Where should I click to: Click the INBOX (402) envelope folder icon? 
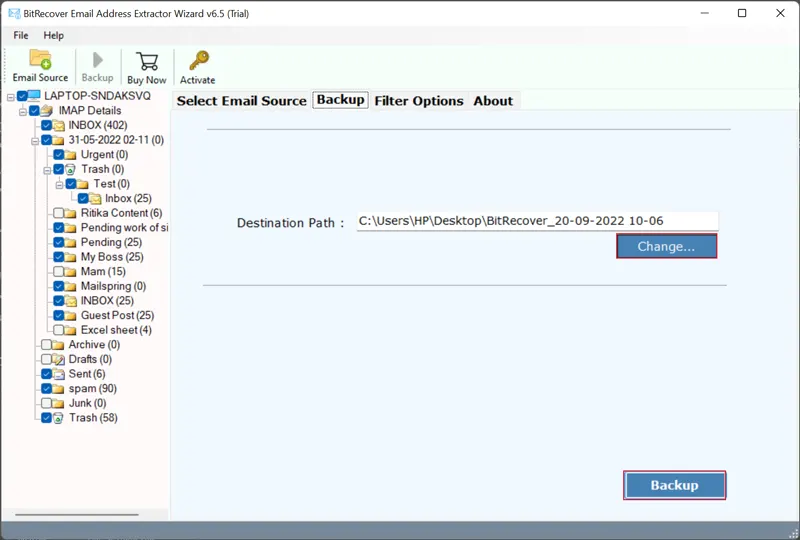pyautogui.click(x=59, y=125)
